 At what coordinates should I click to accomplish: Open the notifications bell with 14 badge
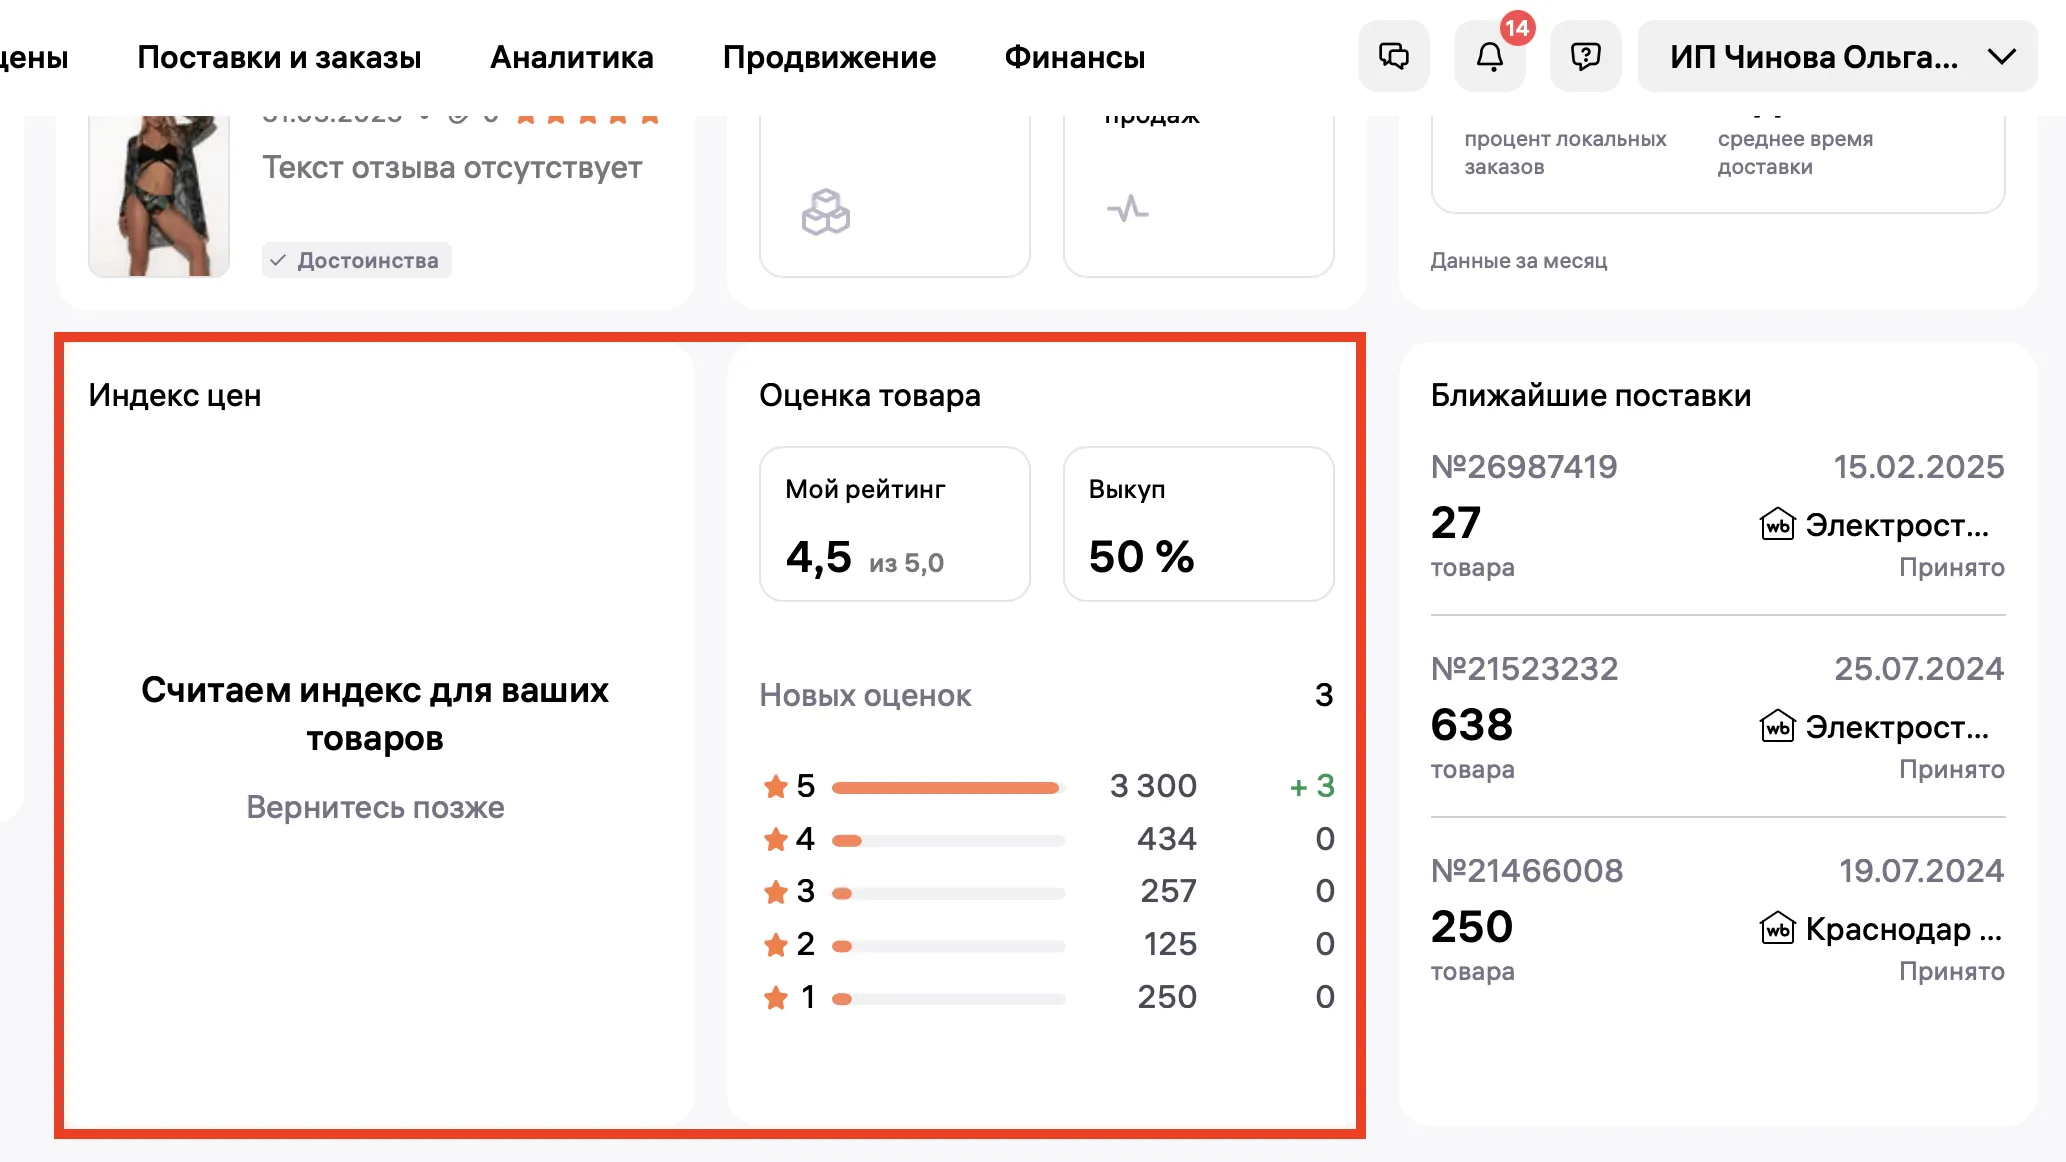[x=1489, y=57]
